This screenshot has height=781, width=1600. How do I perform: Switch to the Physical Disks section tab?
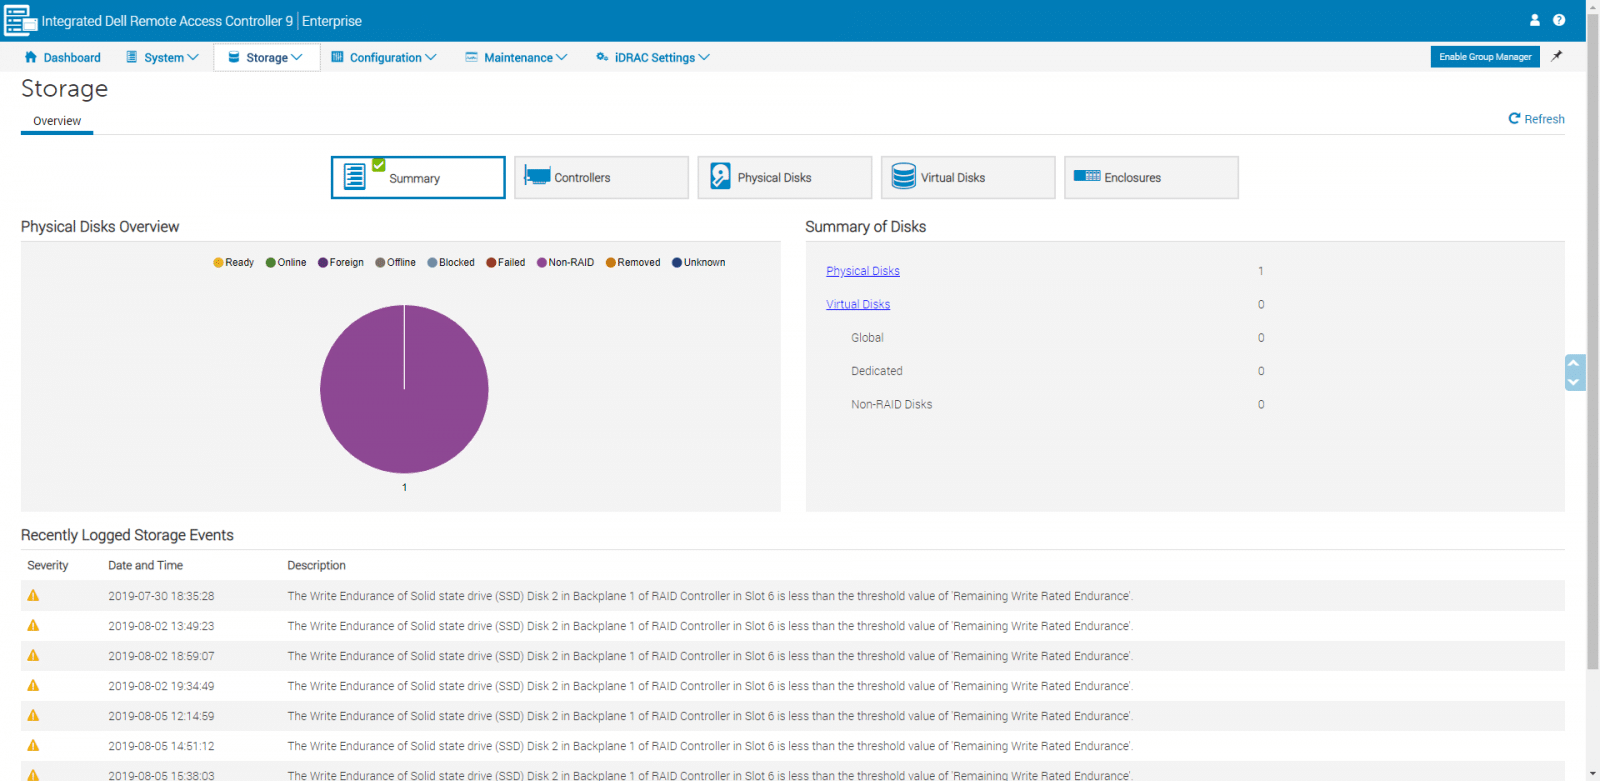pos(784,177)
